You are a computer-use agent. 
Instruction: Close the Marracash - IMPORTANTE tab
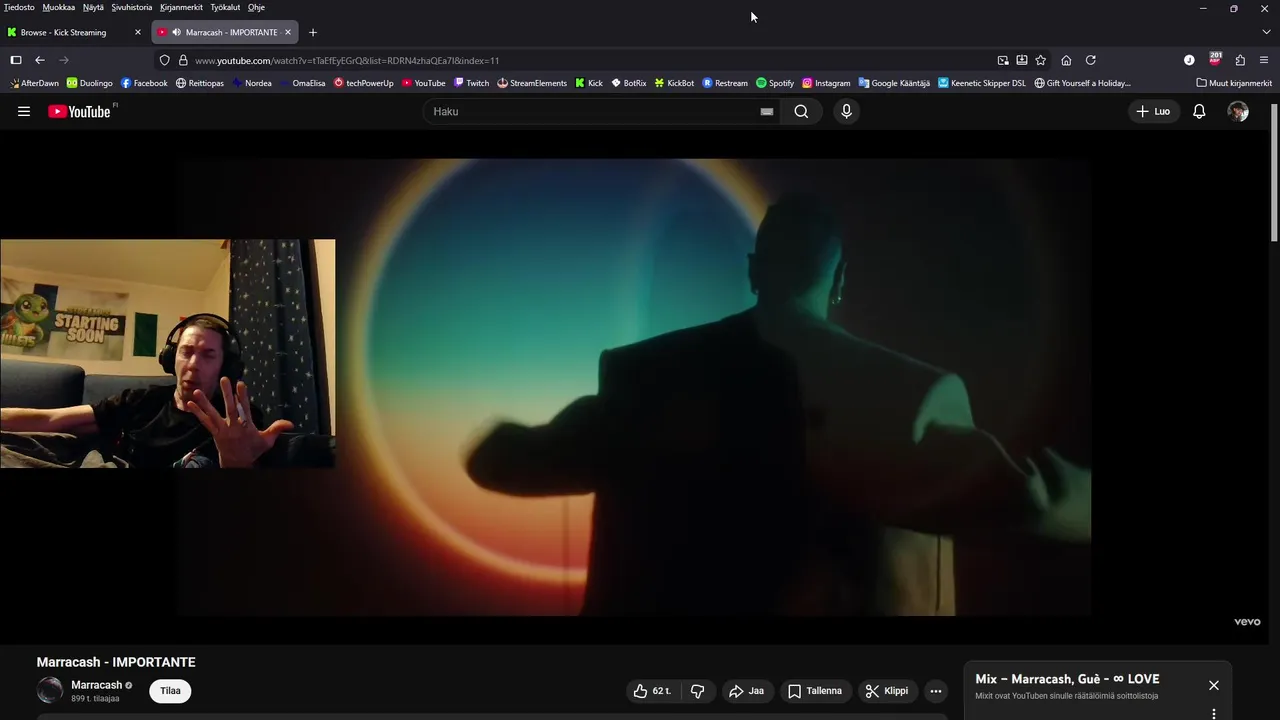coord(288,32)
